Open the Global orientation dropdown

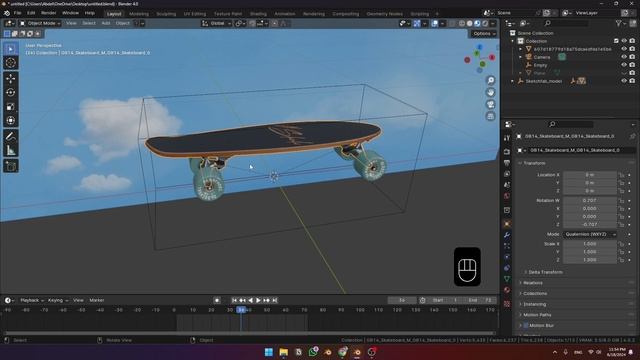coord(216,23)
